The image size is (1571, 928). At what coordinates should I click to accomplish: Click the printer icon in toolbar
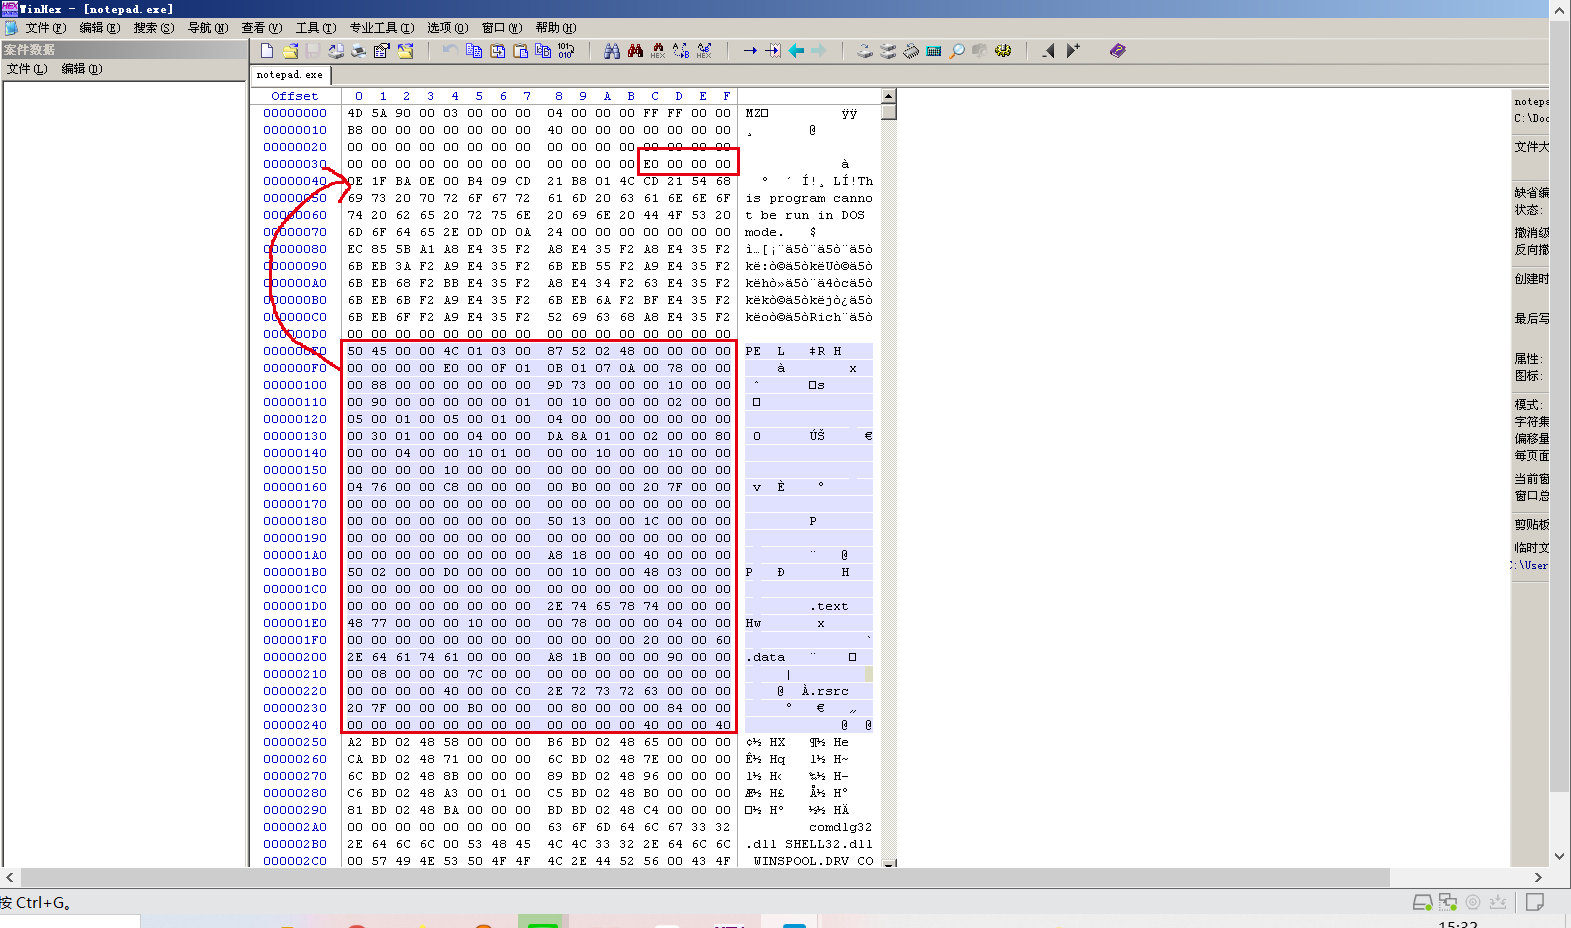[358, 51]
